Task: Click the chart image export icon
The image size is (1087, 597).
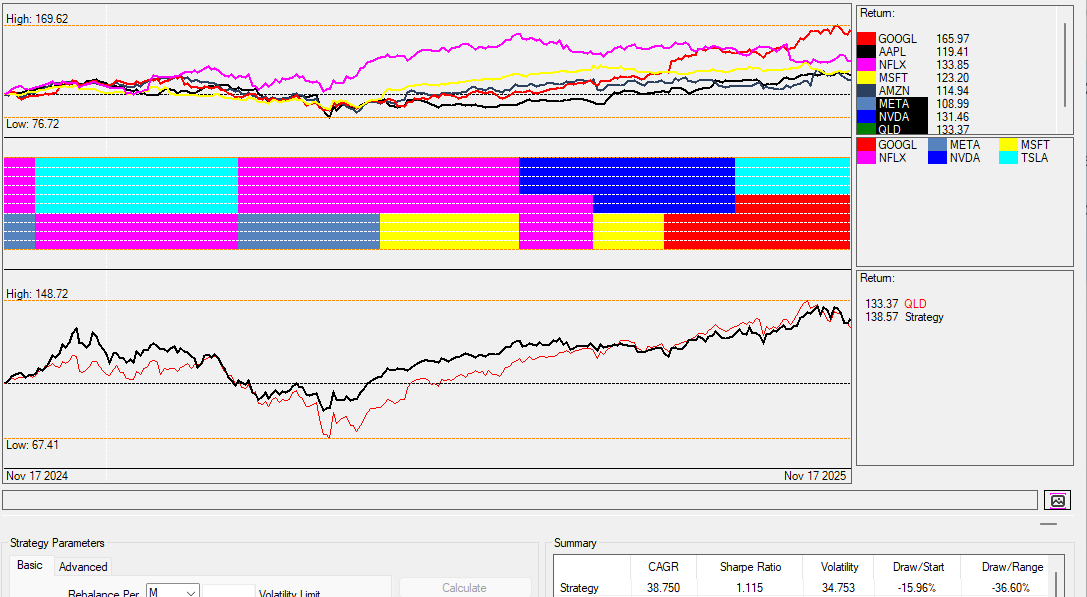Action: 1057,500
